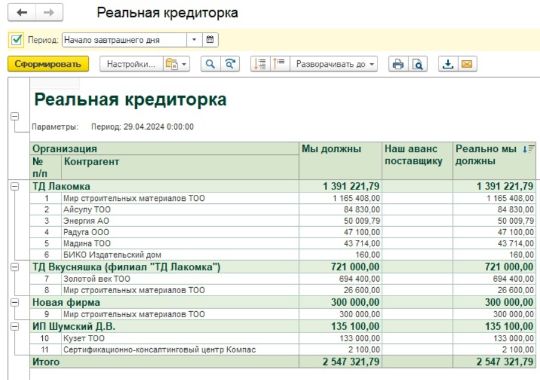Click the 2 547 321,79 total in Мы должны
The image size is (540, 380).
(340, 362)
